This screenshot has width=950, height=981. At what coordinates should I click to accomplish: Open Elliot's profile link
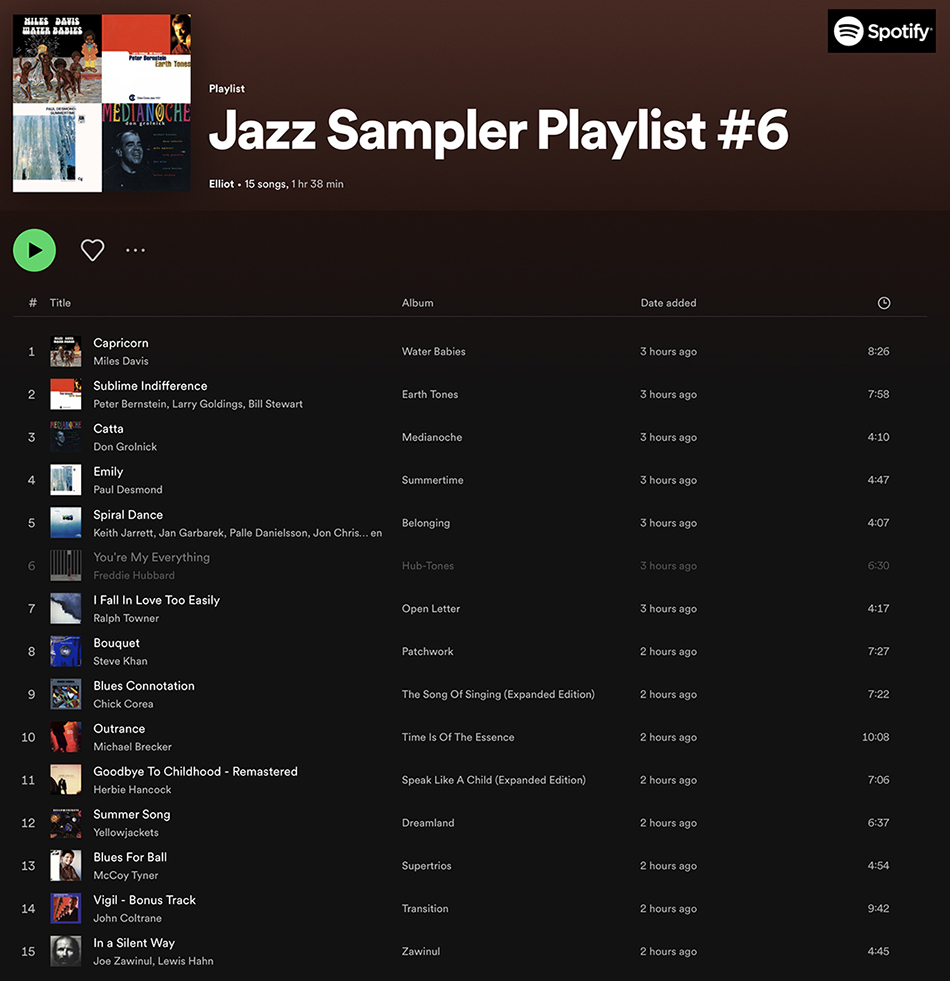[222, 184]
